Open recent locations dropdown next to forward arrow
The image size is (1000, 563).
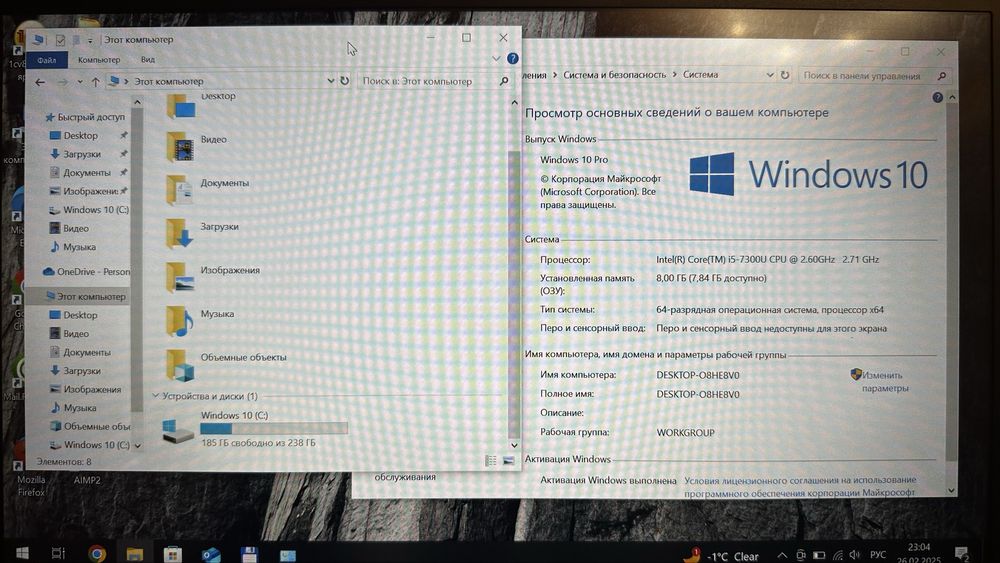[80, 82]
